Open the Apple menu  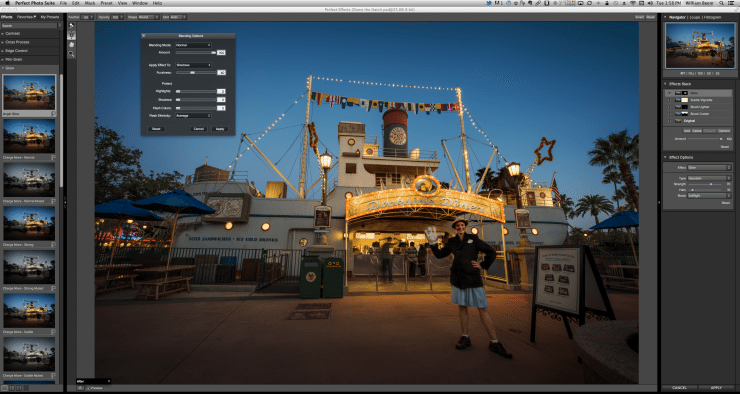[x=7, y=3]
